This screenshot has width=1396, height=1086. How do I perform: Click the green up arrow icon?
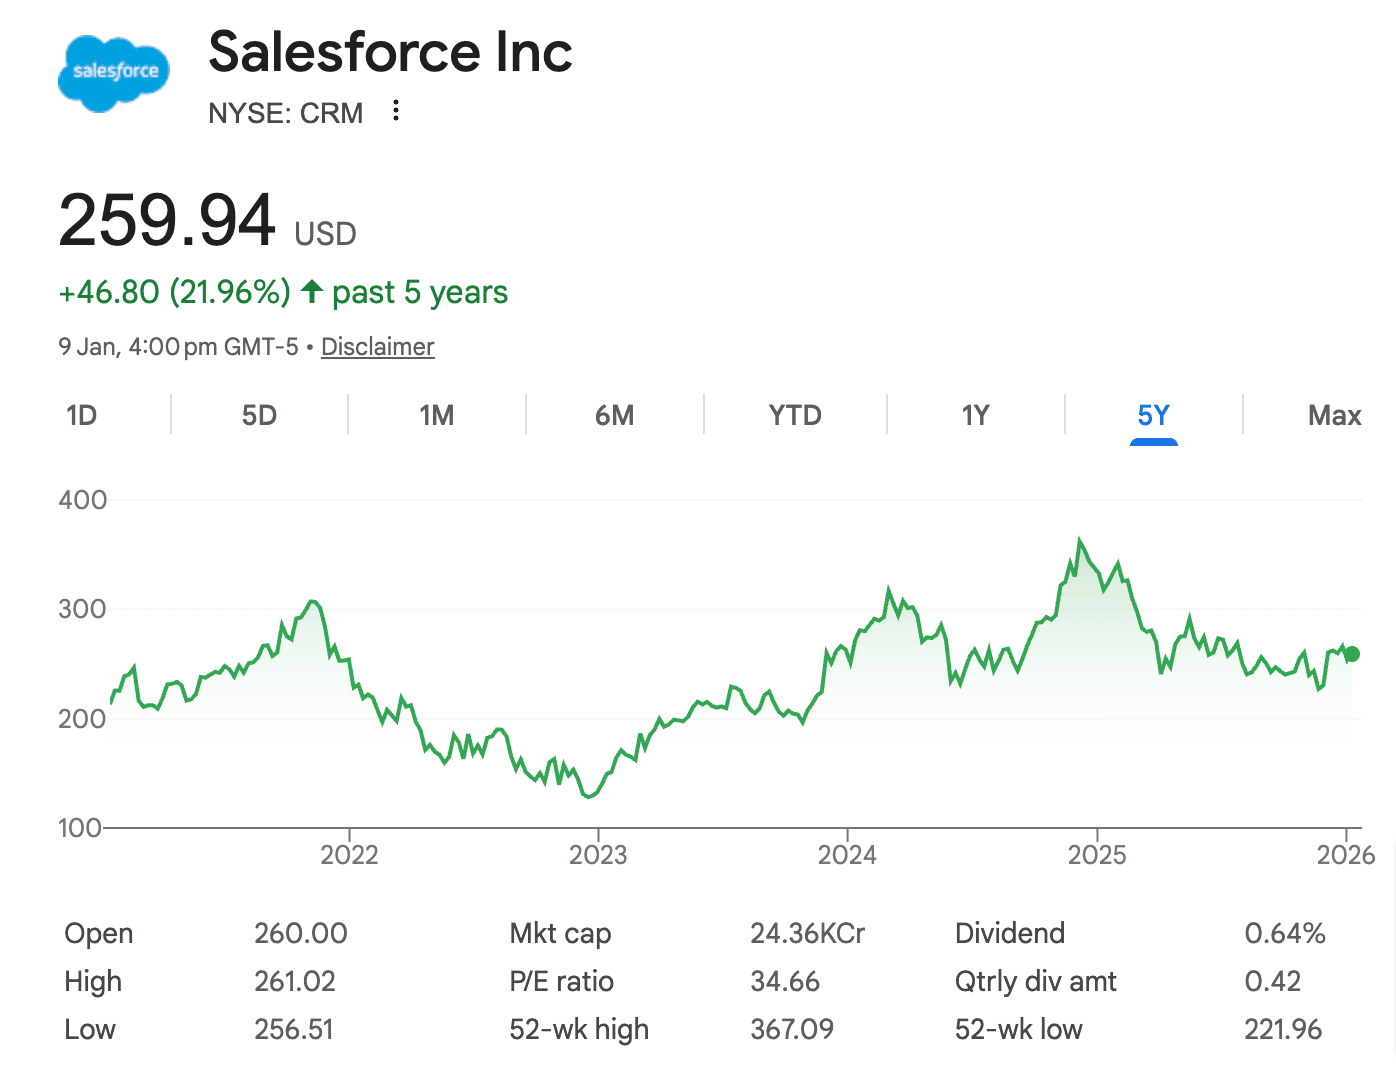click(312, 292)
